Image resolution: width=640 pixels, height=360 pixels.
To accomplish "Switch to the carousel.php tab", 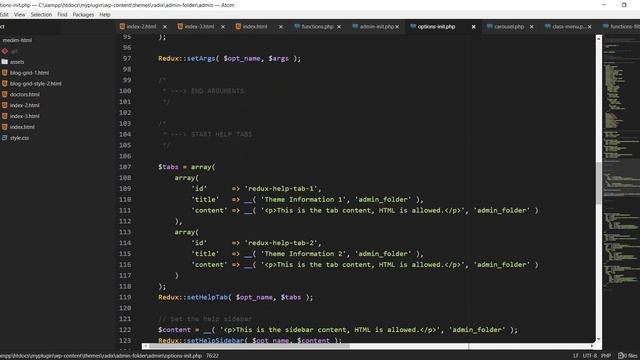I will tap(509, 27).
